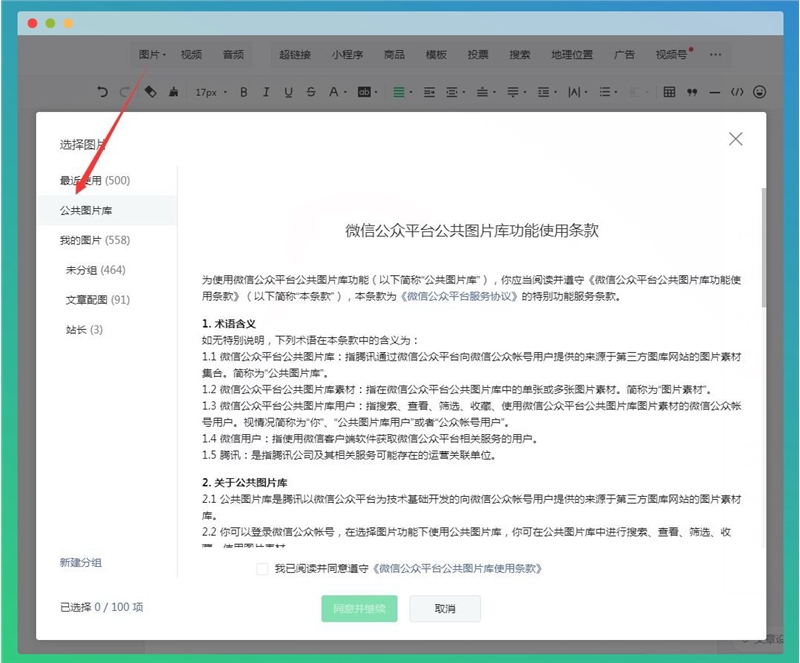The height and width of the screenshot is (663, 800).
Task: Select 地理位置 in the insert bar
Action: (x=572, y=55)
